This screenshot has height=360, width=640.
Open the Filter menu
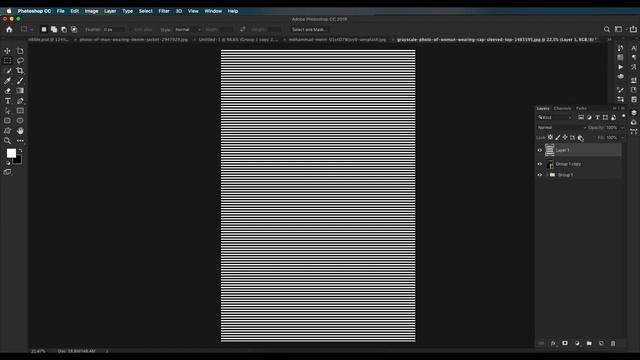[164, 11]
